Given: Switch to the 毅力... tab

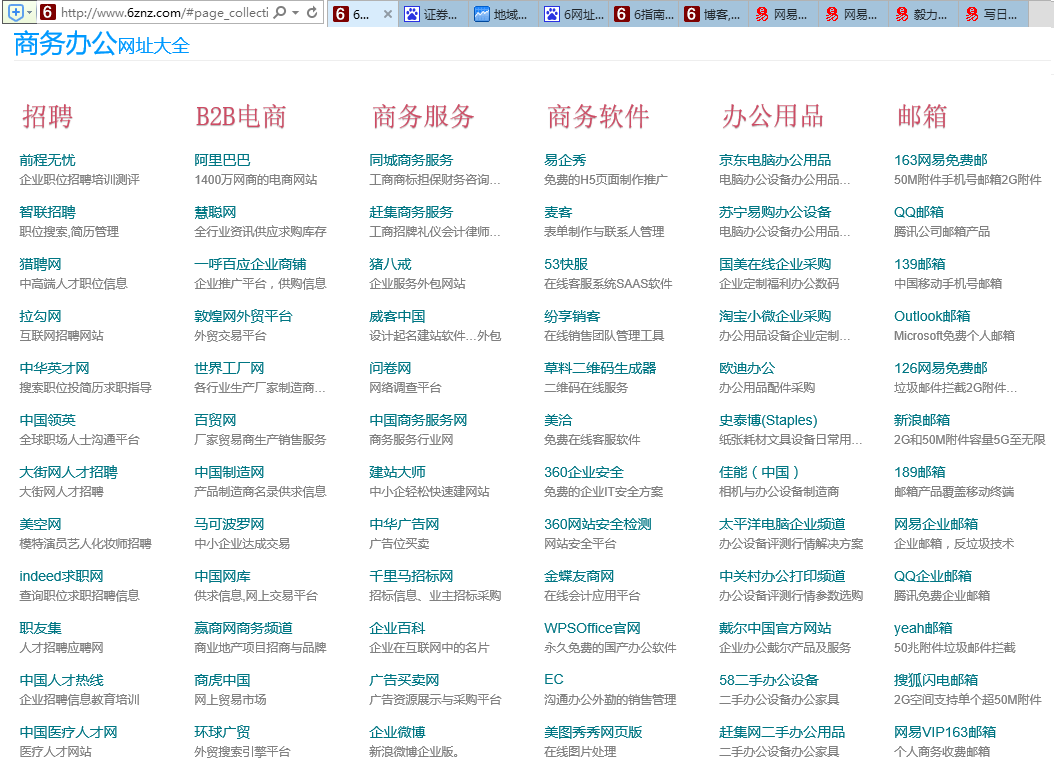Looking at the screenshot, I should (x=923, y=14).
